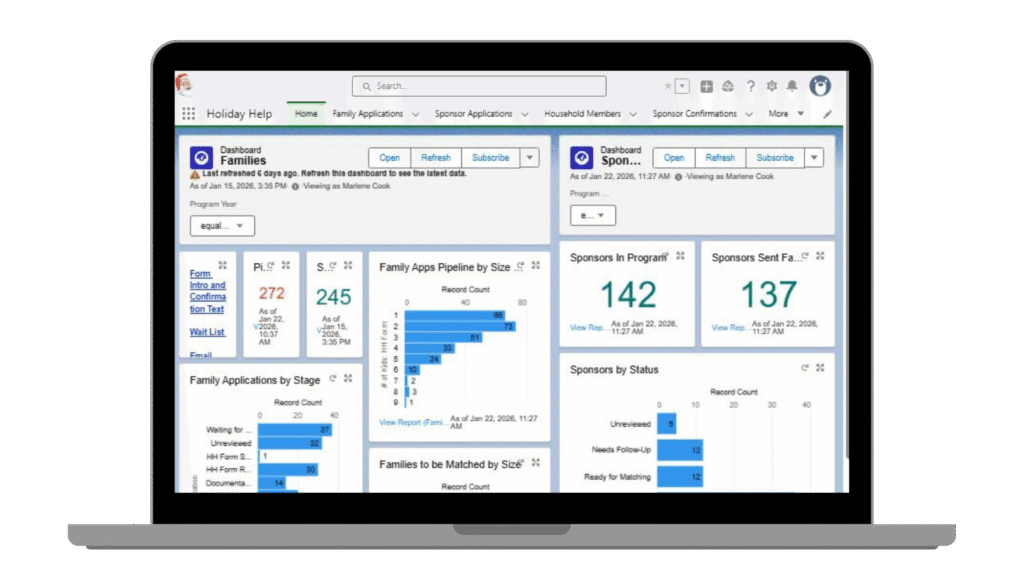
Task: Expand the Sponsors by Status widget
Action: coord(820,368)
